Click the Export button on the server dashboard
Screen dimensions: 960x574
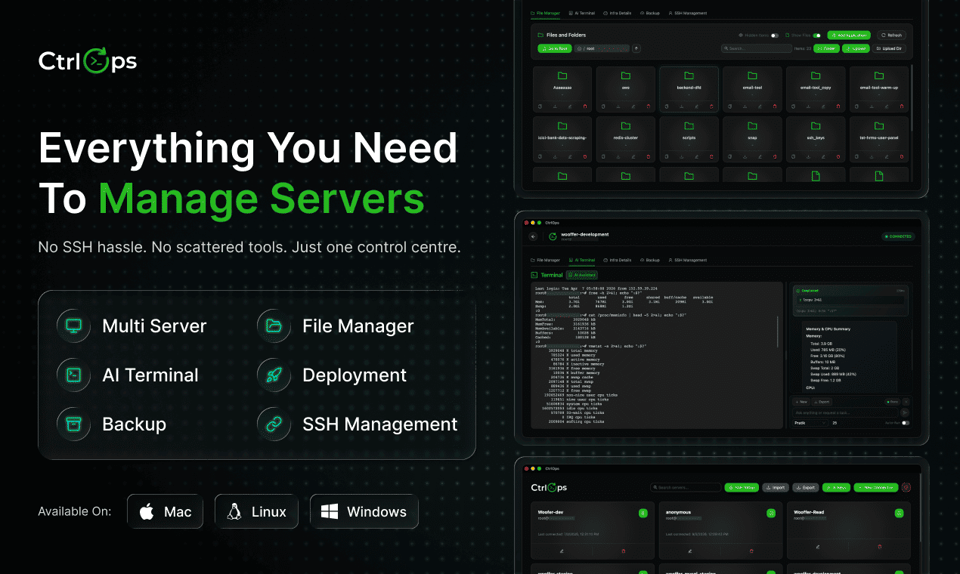(x=805, y=488)
